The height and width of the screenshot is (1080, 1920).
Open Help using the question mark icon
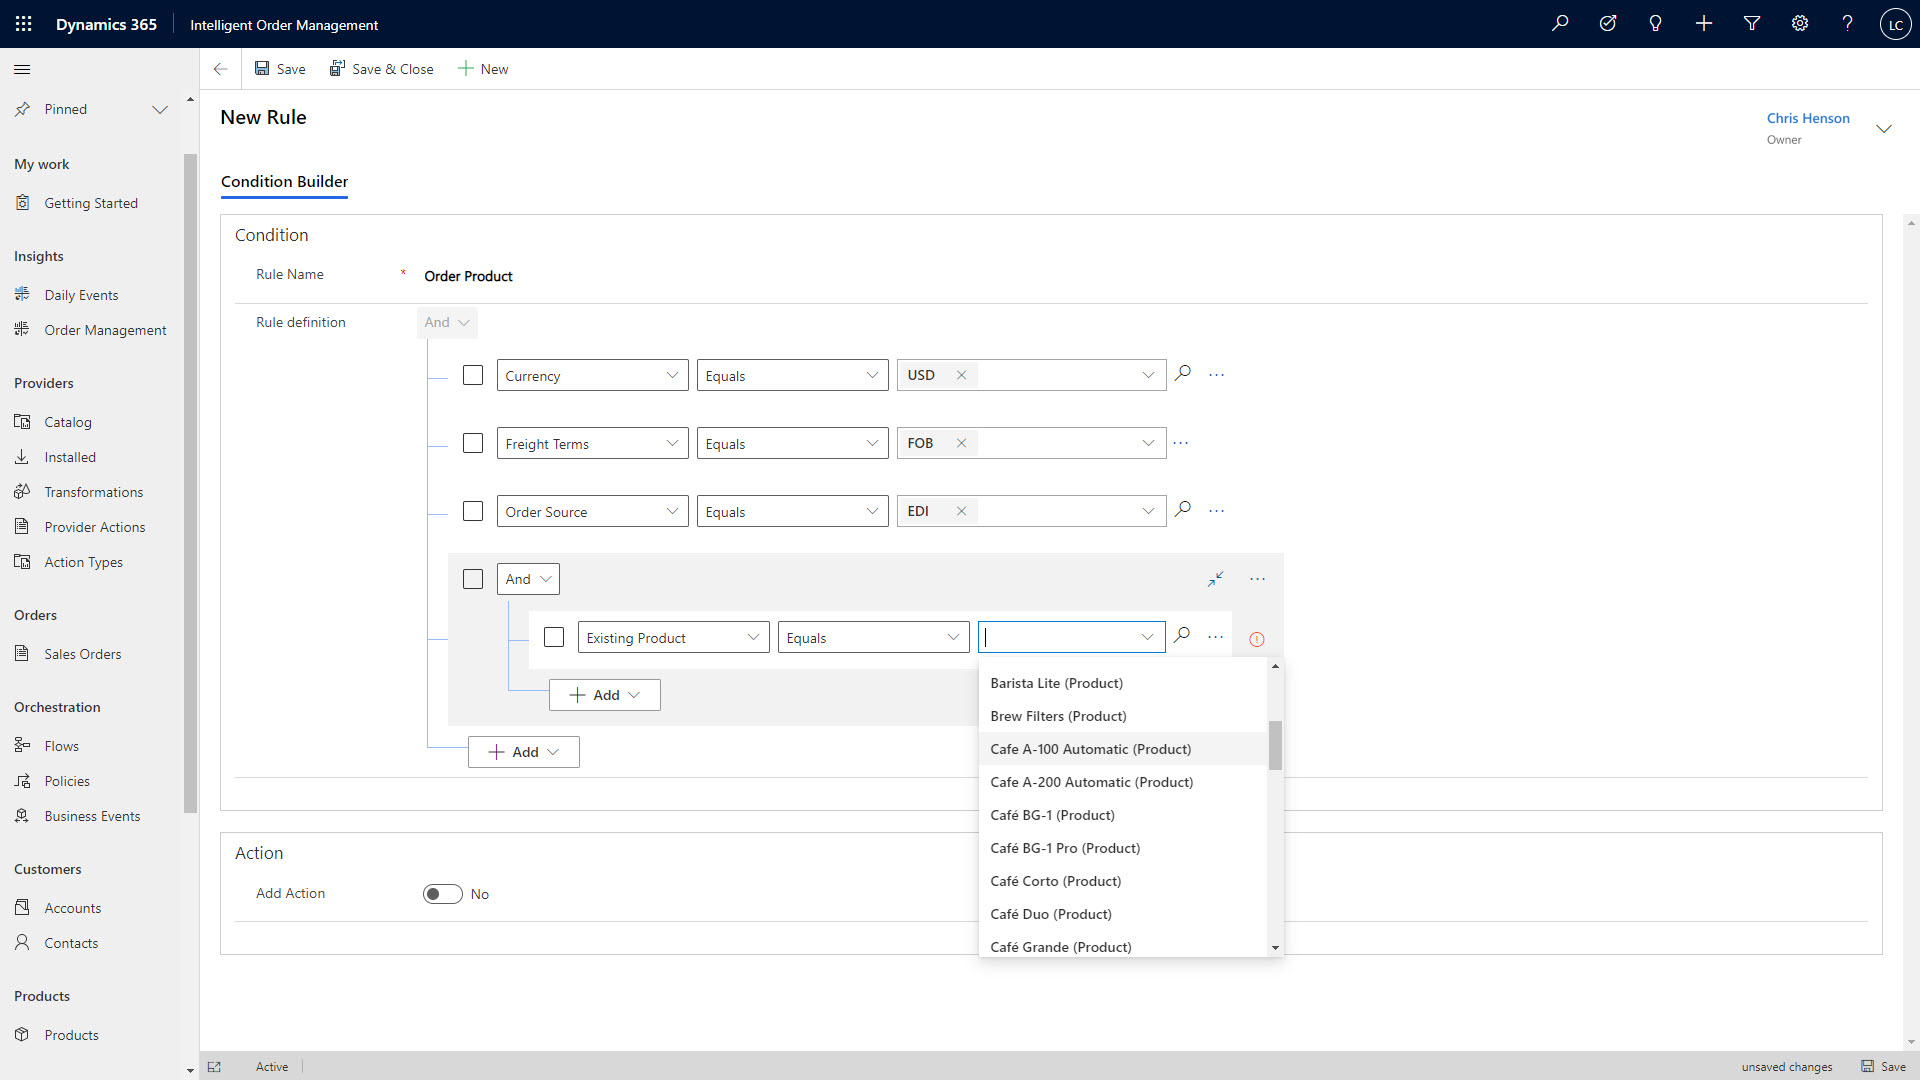tap(1848, 23)
